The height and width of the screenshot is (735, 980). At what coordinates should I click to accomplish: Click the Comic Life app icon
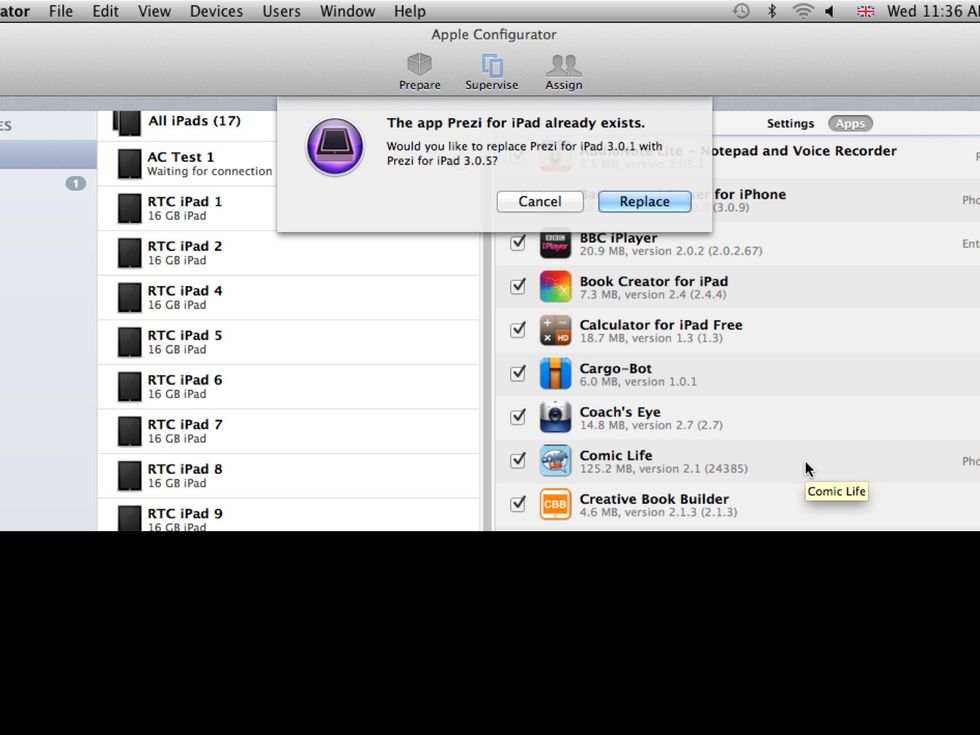pos(555,461)
